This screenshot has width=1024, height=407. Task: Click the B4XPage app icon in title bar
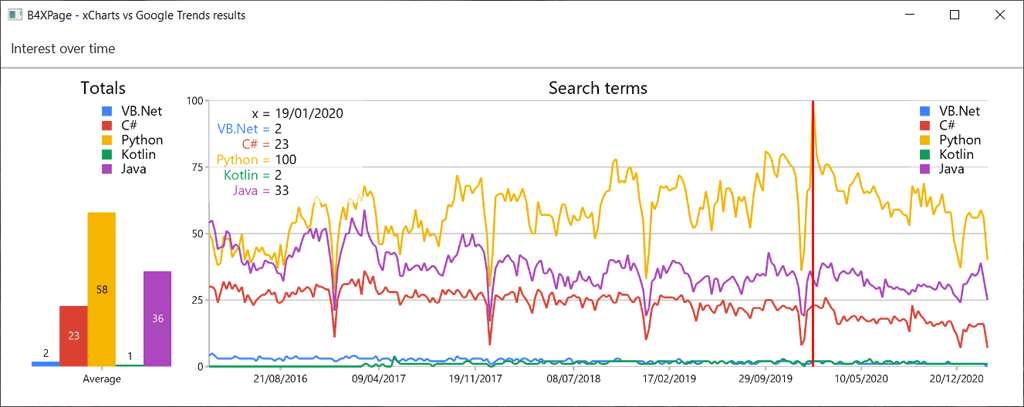tap(15, 15)
